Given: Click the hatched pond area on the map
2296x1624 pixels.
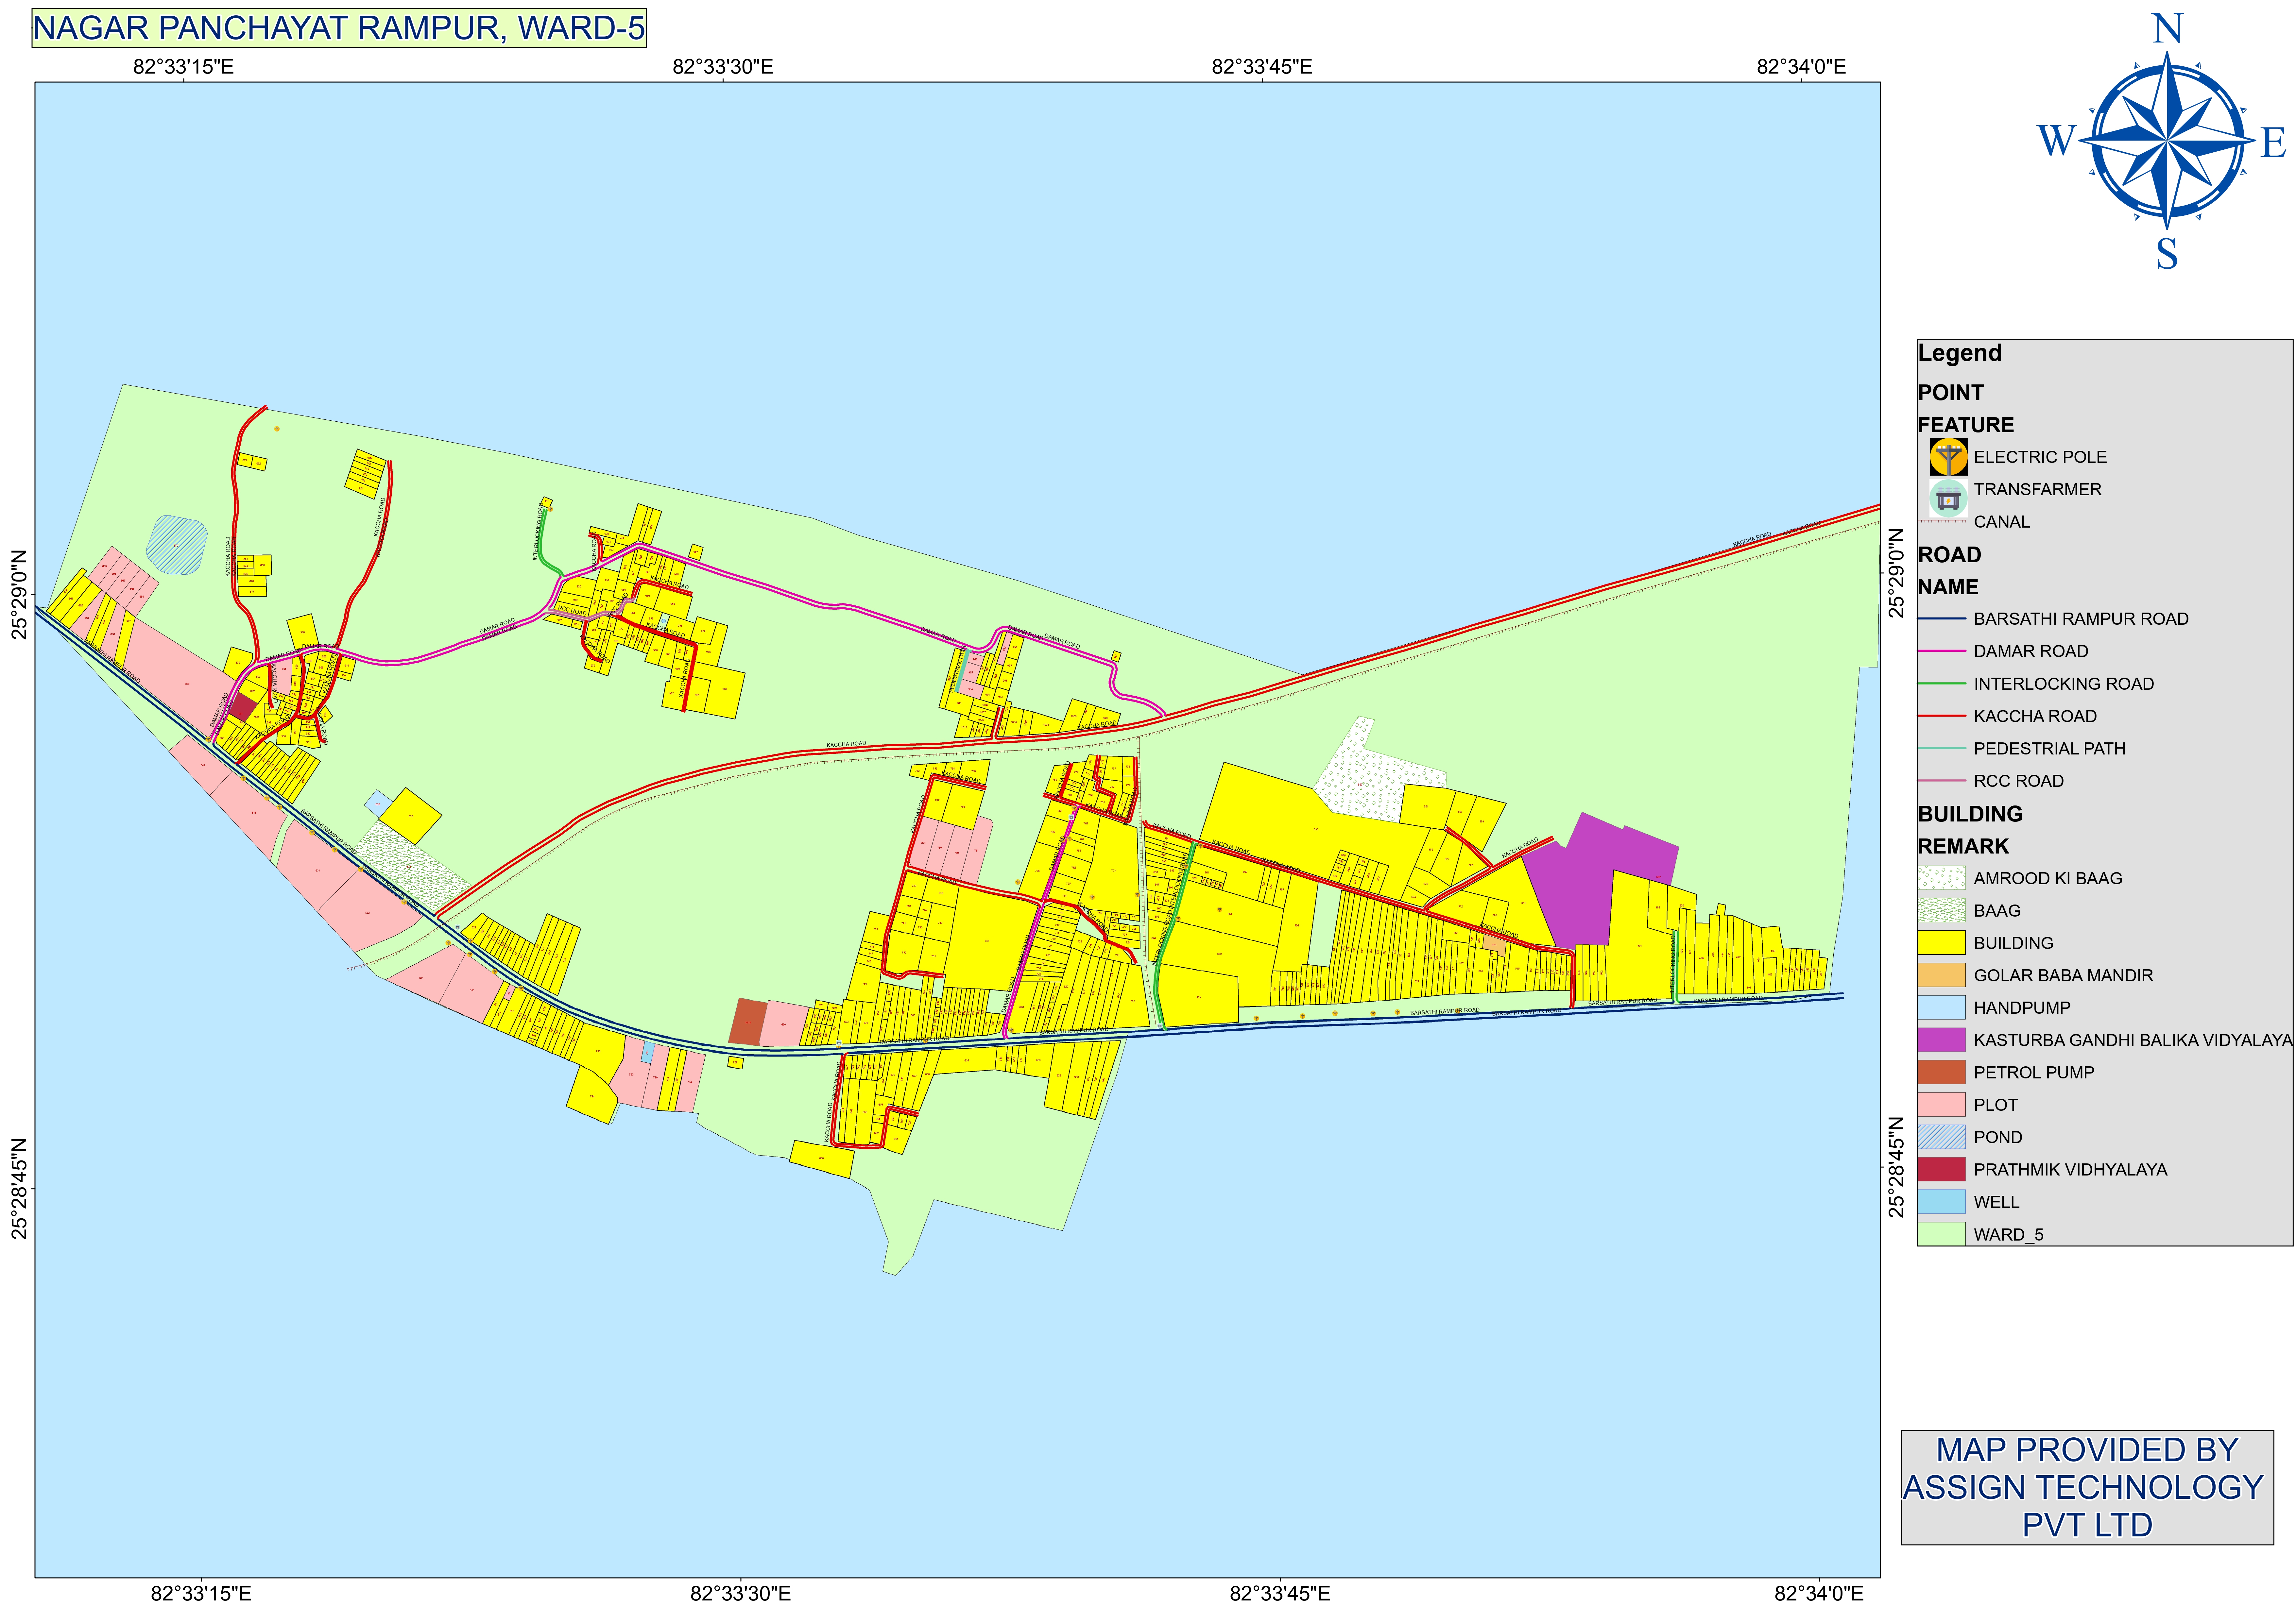Looking at the screenshot, I should tap(177, 545).
